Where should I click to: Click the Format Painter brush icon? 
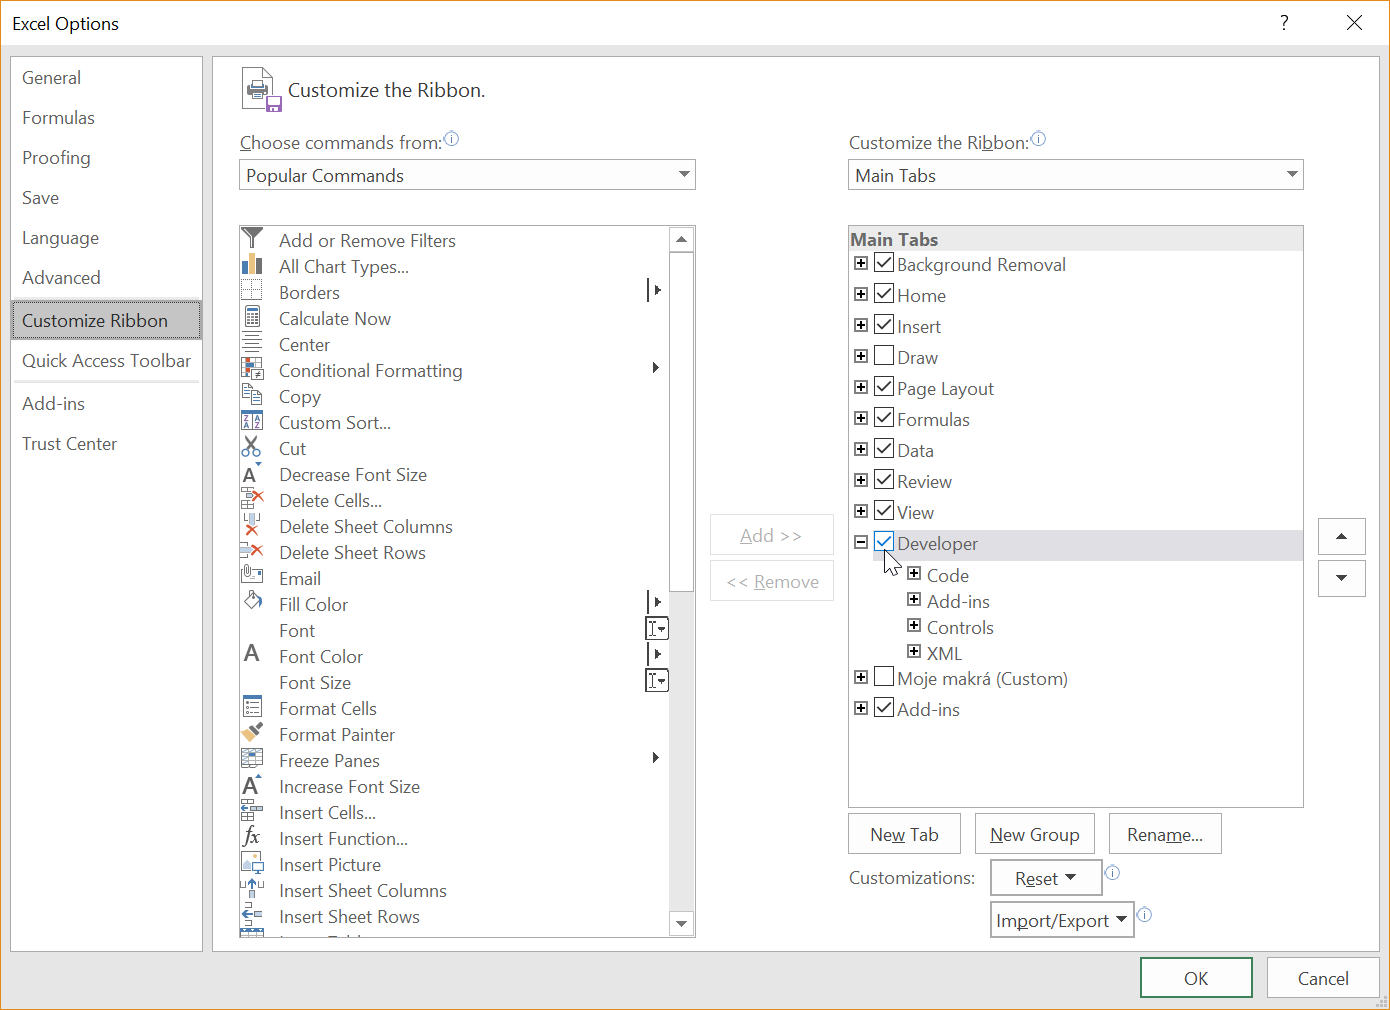252,733
